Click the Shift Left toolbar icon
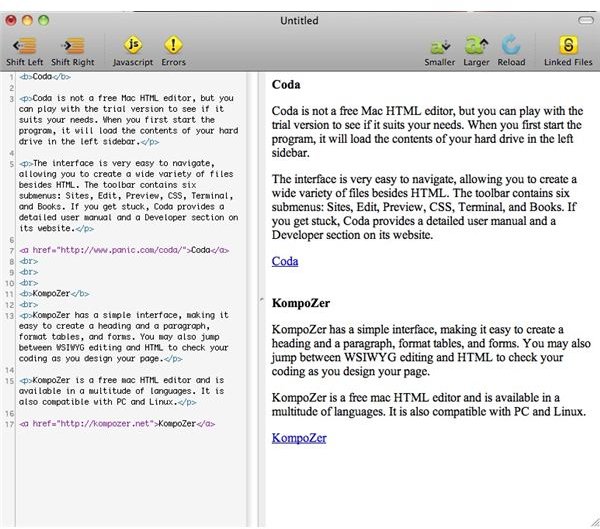The height and width of the screenshot is (529, 600). tap(25, 46)
